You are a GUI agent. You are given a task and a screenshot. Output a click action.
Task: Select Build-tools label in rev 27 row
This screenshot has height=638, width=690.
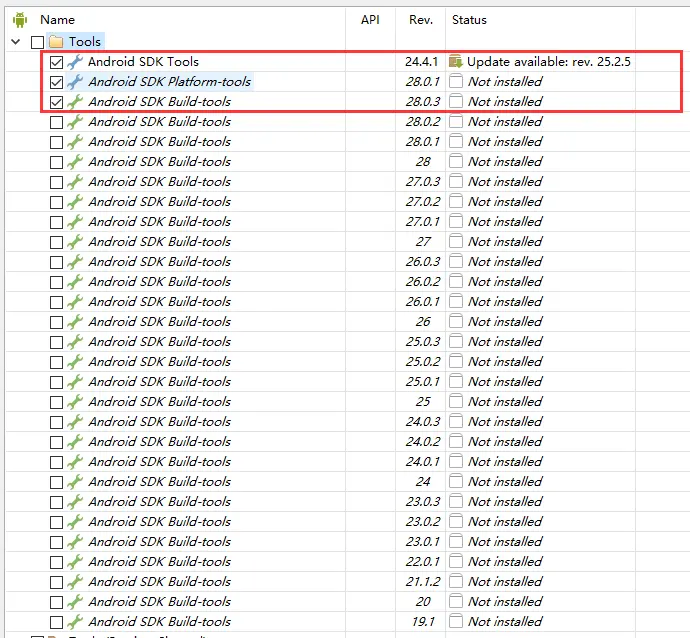tap(160, 242)
